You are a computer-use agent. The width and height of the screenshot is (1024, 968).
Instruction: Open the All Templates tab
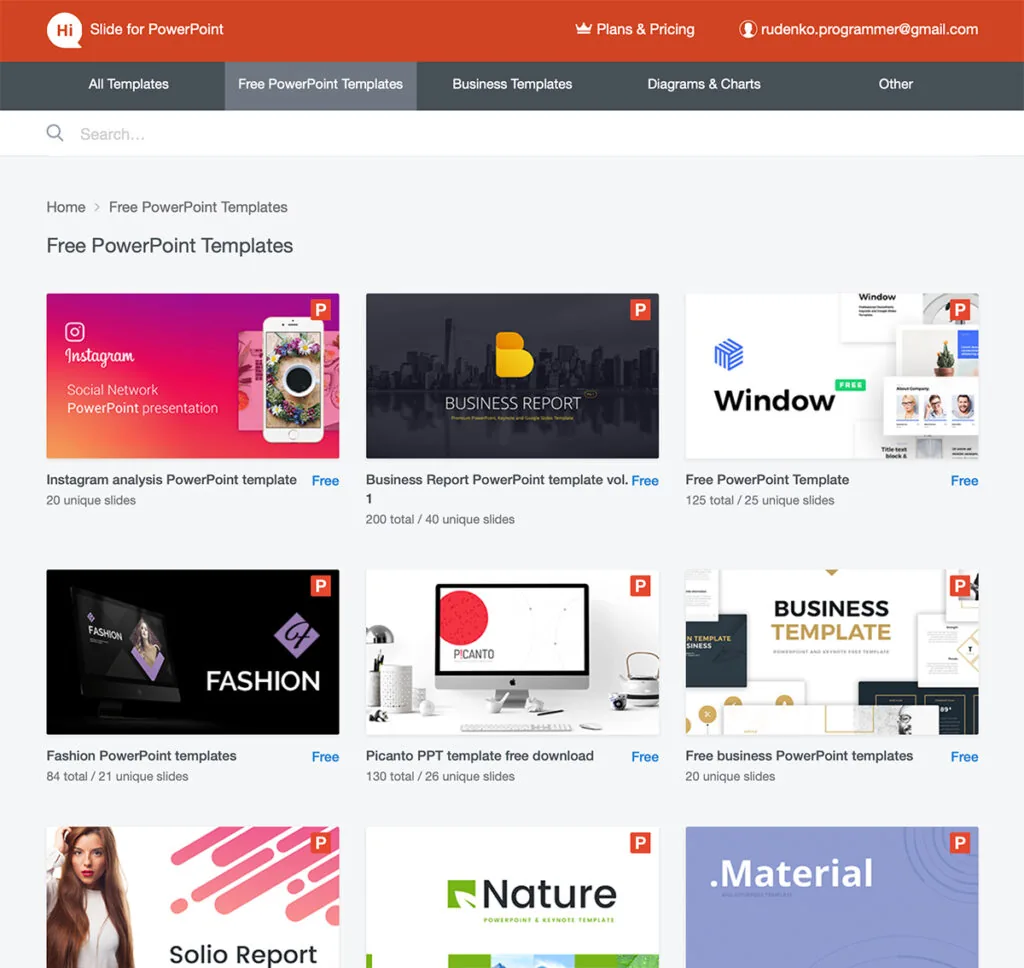click(129, 84)
